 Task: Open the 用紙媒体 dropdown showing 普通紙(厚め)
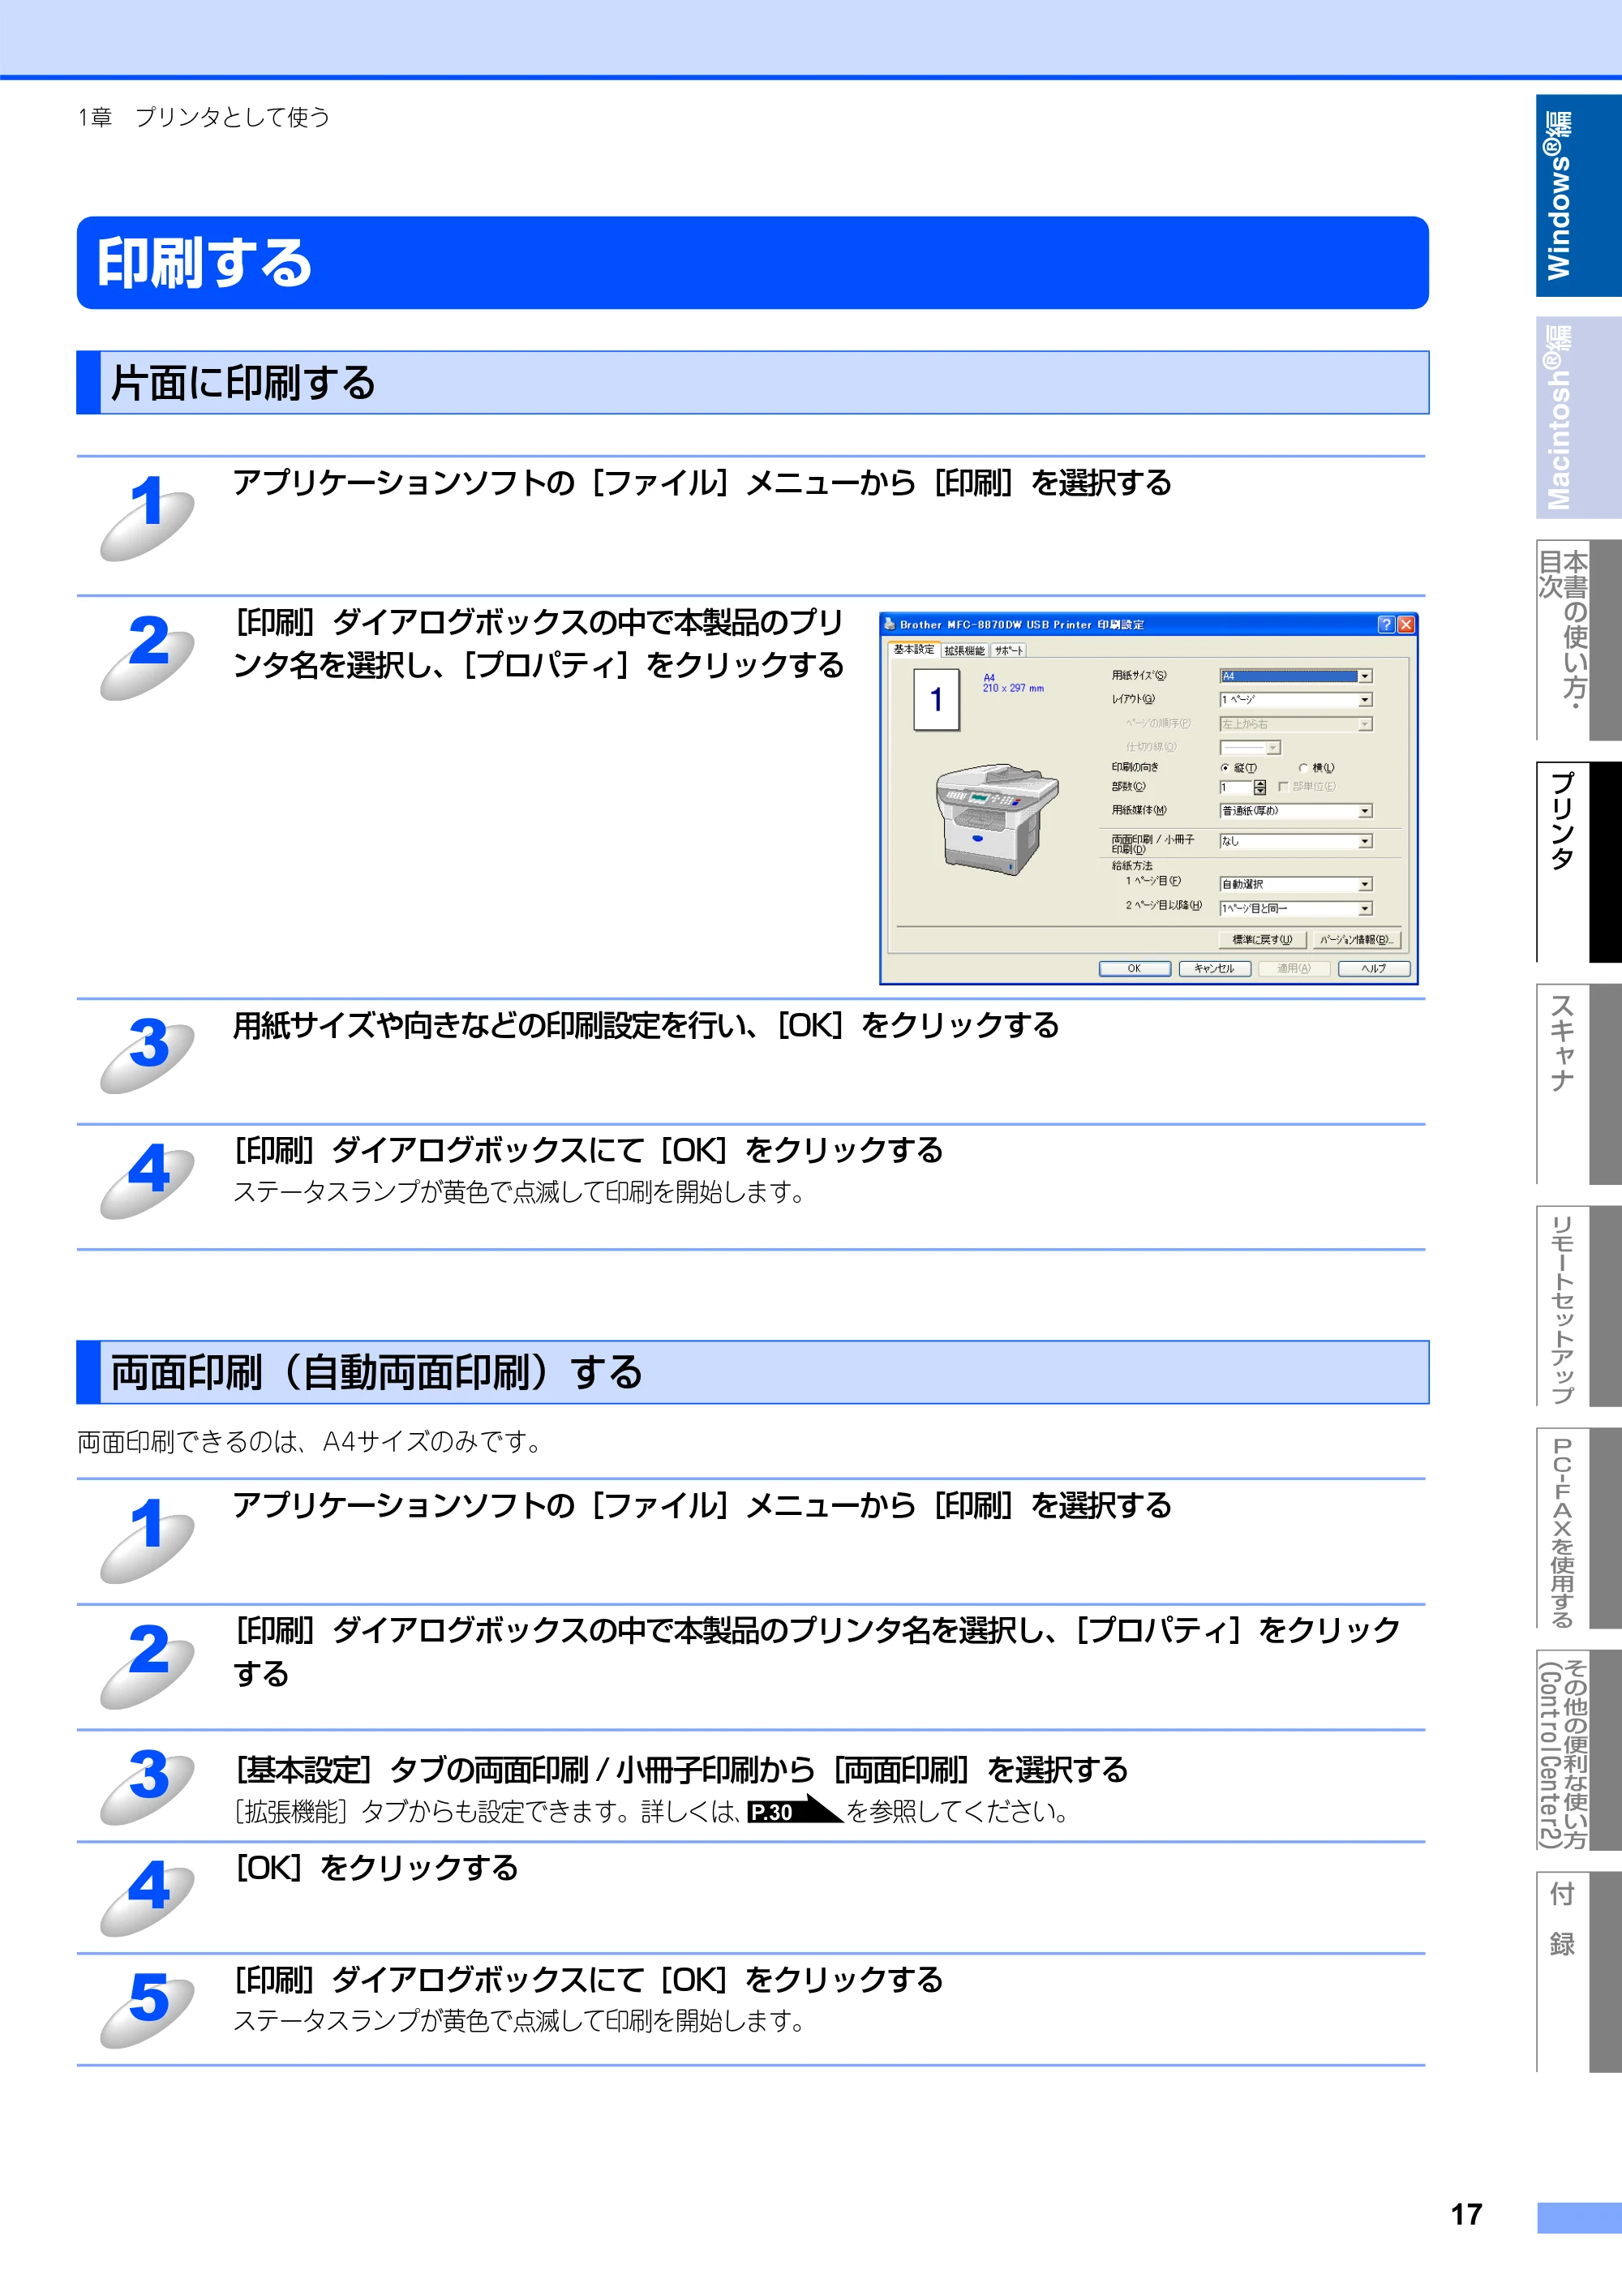tap(1296, 811)
